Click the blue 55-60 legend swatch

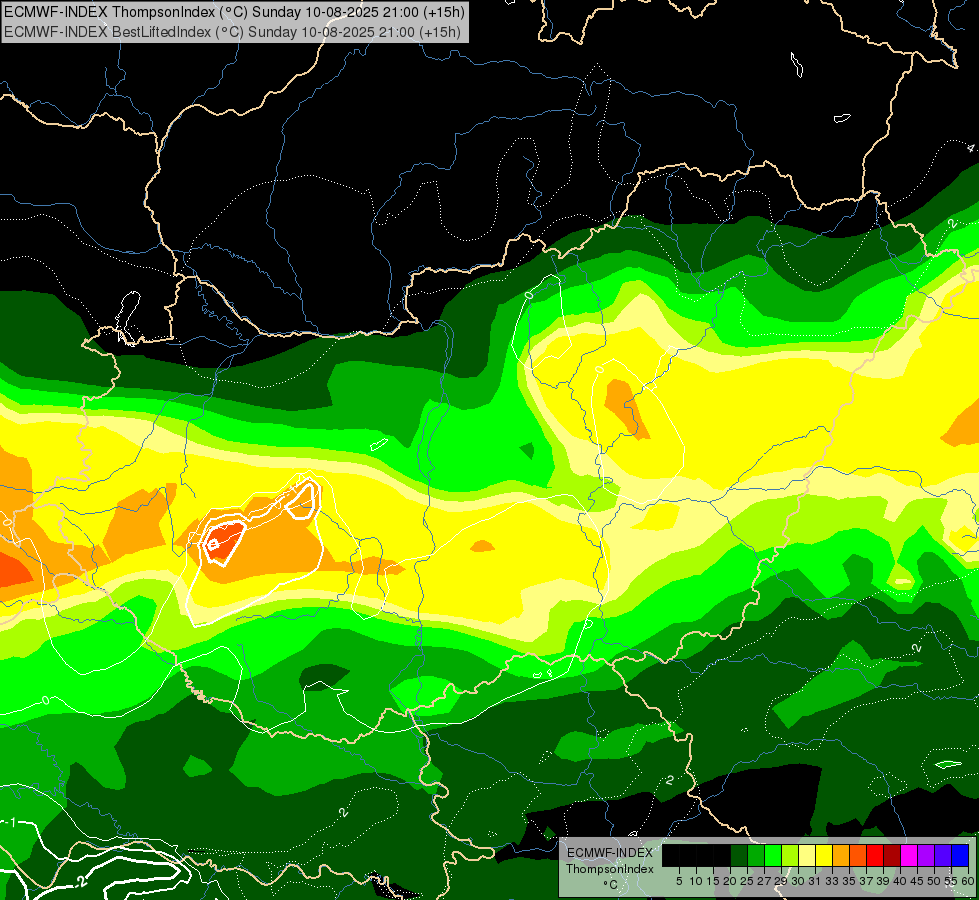tap(960, 855)
